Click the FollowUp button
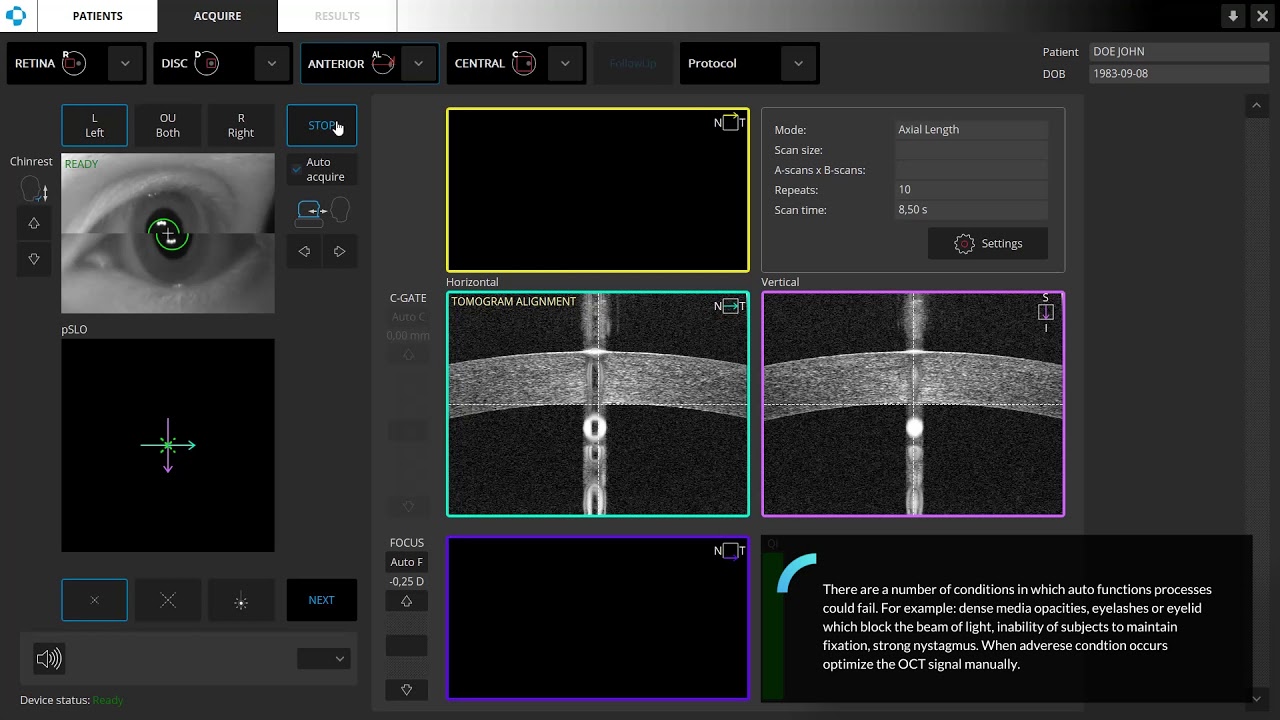 tap(632, 63)
